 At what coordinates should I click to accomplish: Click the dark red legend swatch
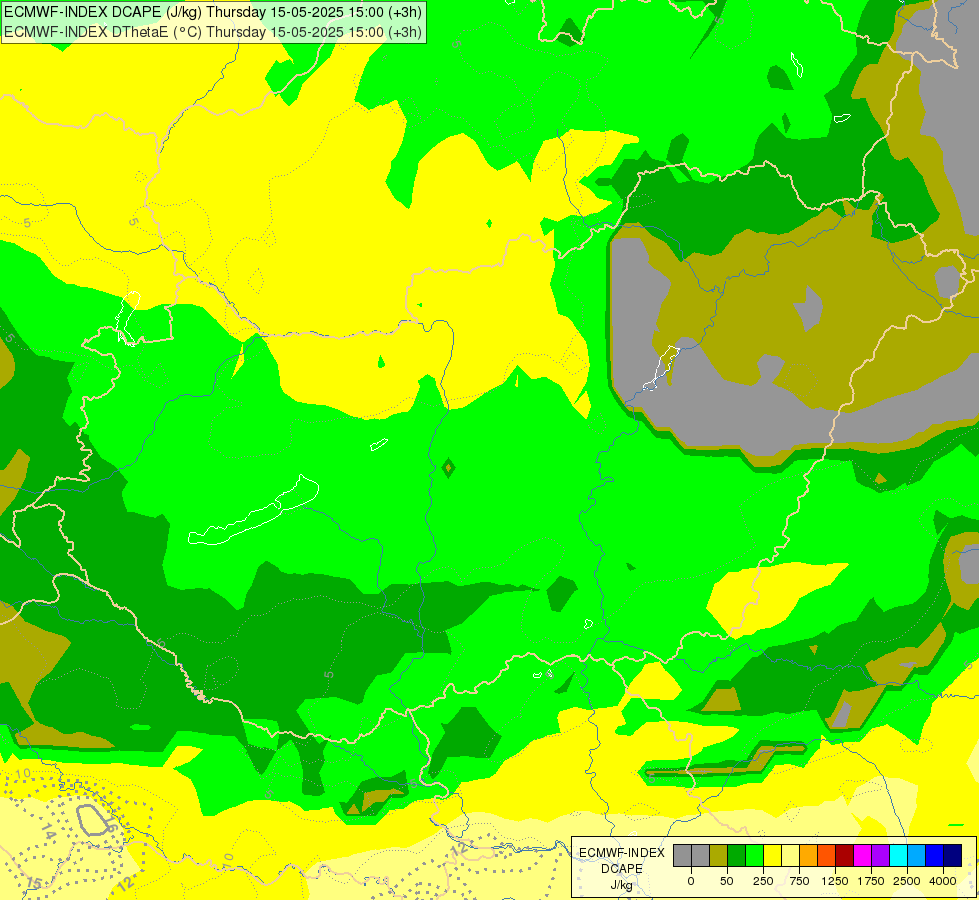pyautogui.click(x=845, y=856)
